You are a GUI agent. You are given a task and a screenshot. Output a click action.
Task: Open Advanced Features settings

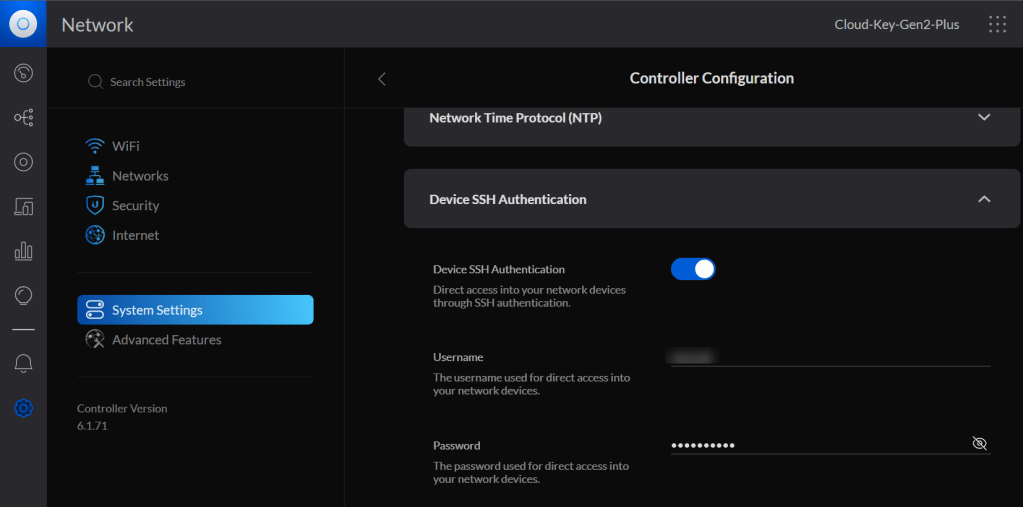pyautogui.click(x=166, y=340)
